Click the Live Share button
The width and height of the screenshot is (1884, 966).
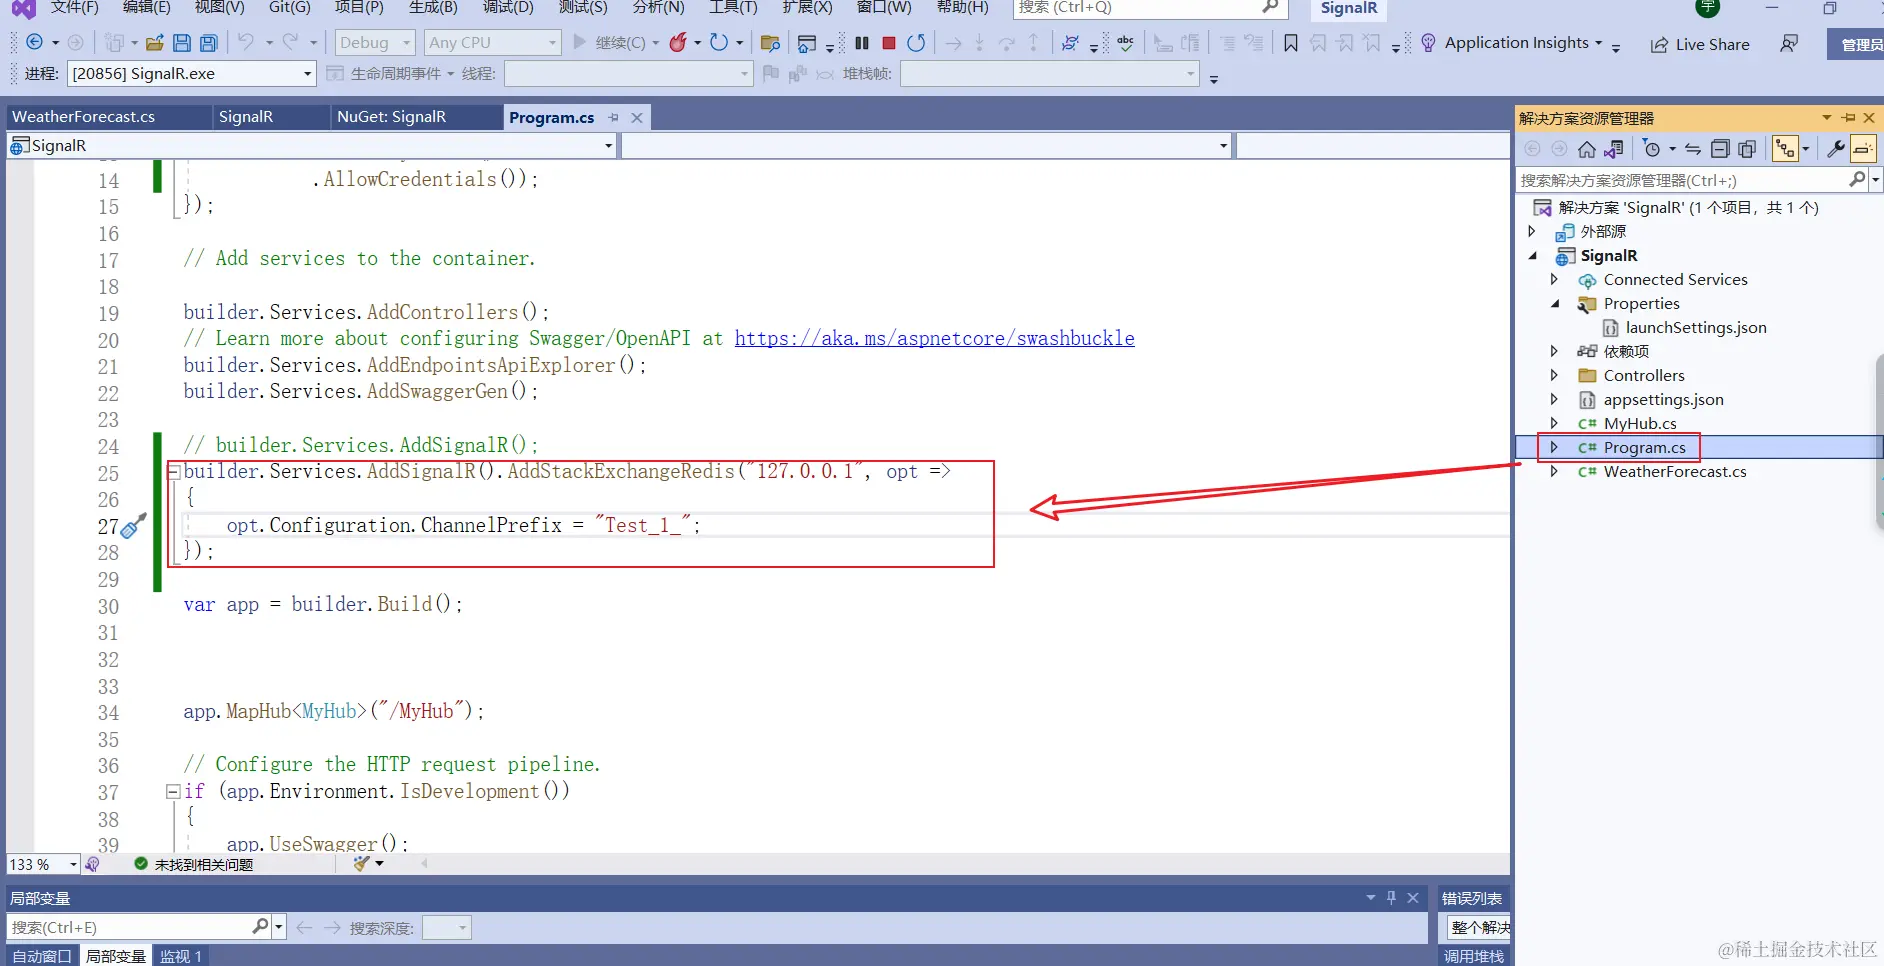coord(1700,44)
